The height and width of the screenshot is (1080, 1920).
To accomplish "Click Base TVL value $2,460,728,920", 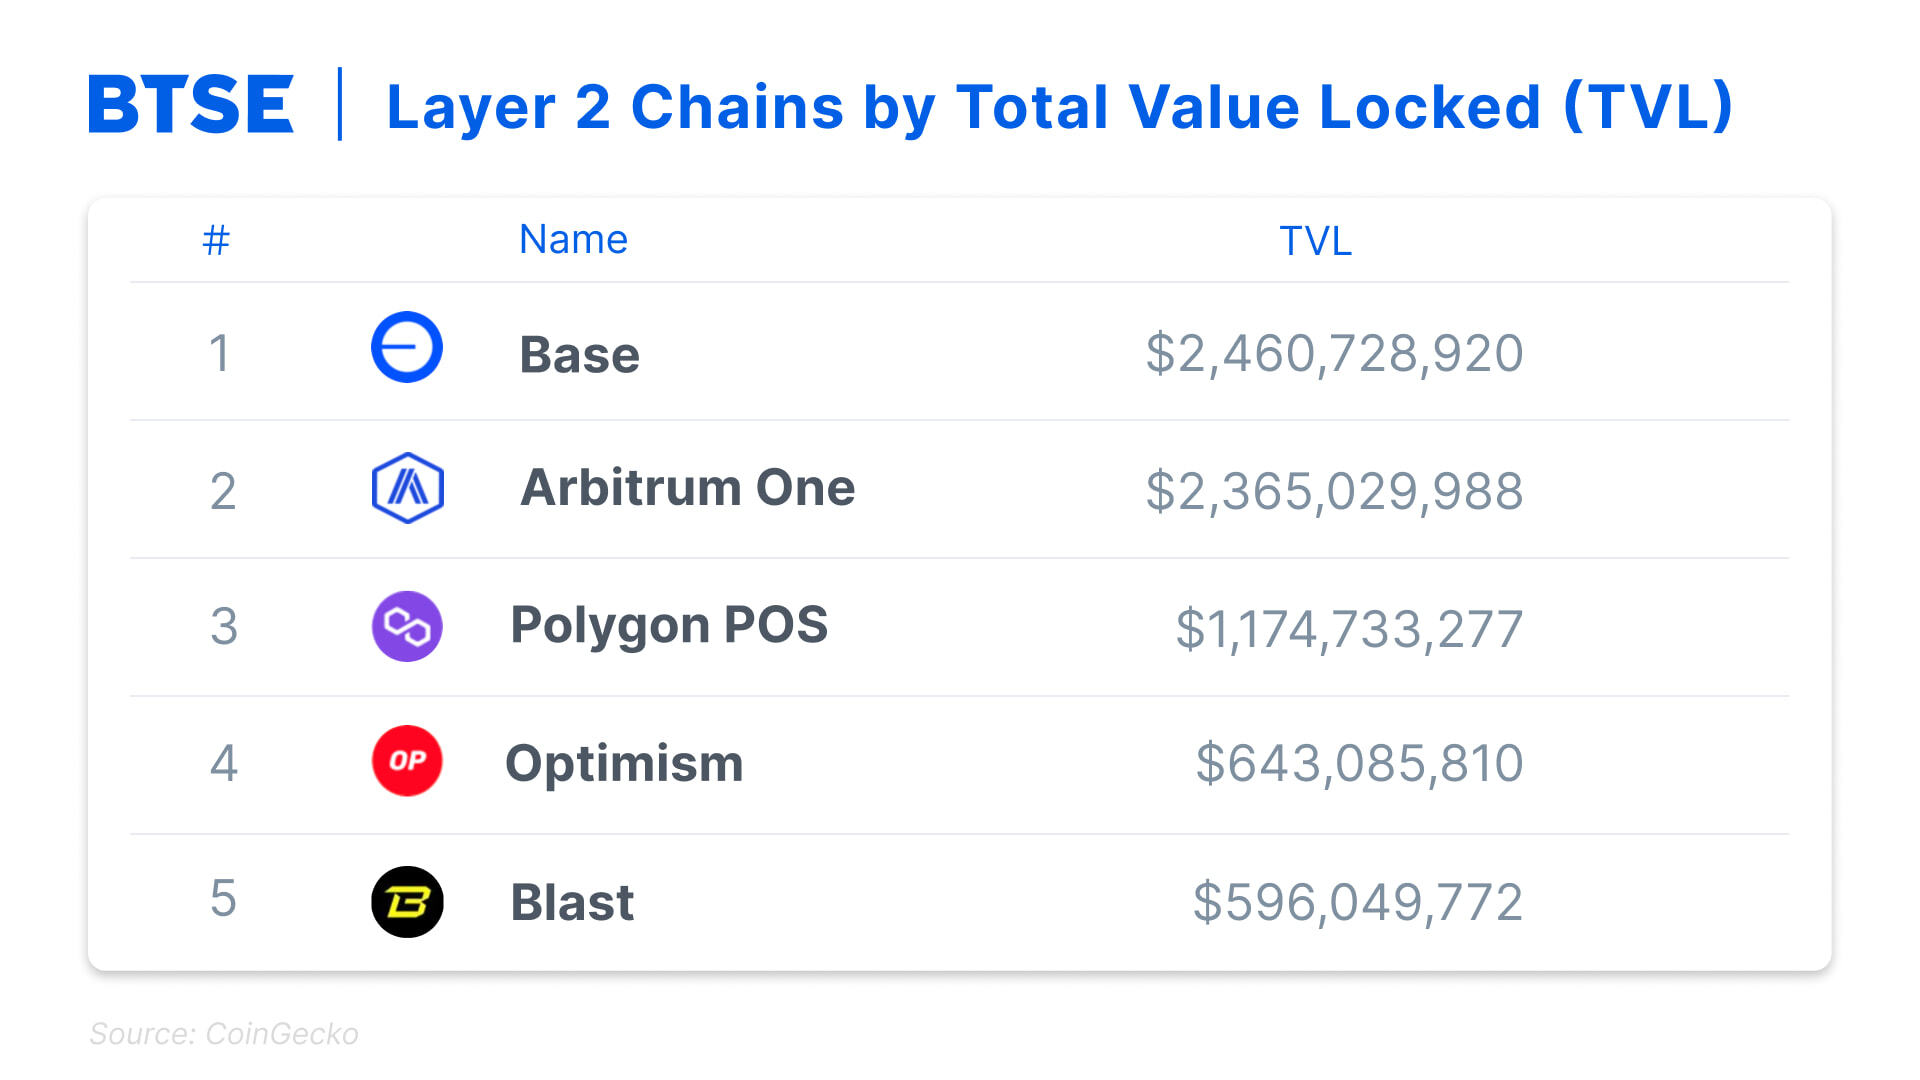I will pyautogui.click(x=1334, y=354).
